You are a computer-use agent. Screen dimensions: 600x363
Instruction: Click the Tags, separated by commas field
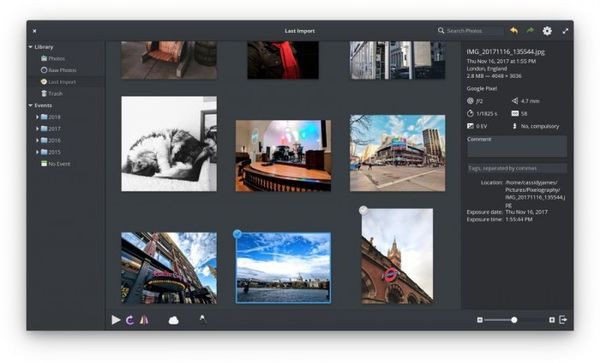click(517, 168)
